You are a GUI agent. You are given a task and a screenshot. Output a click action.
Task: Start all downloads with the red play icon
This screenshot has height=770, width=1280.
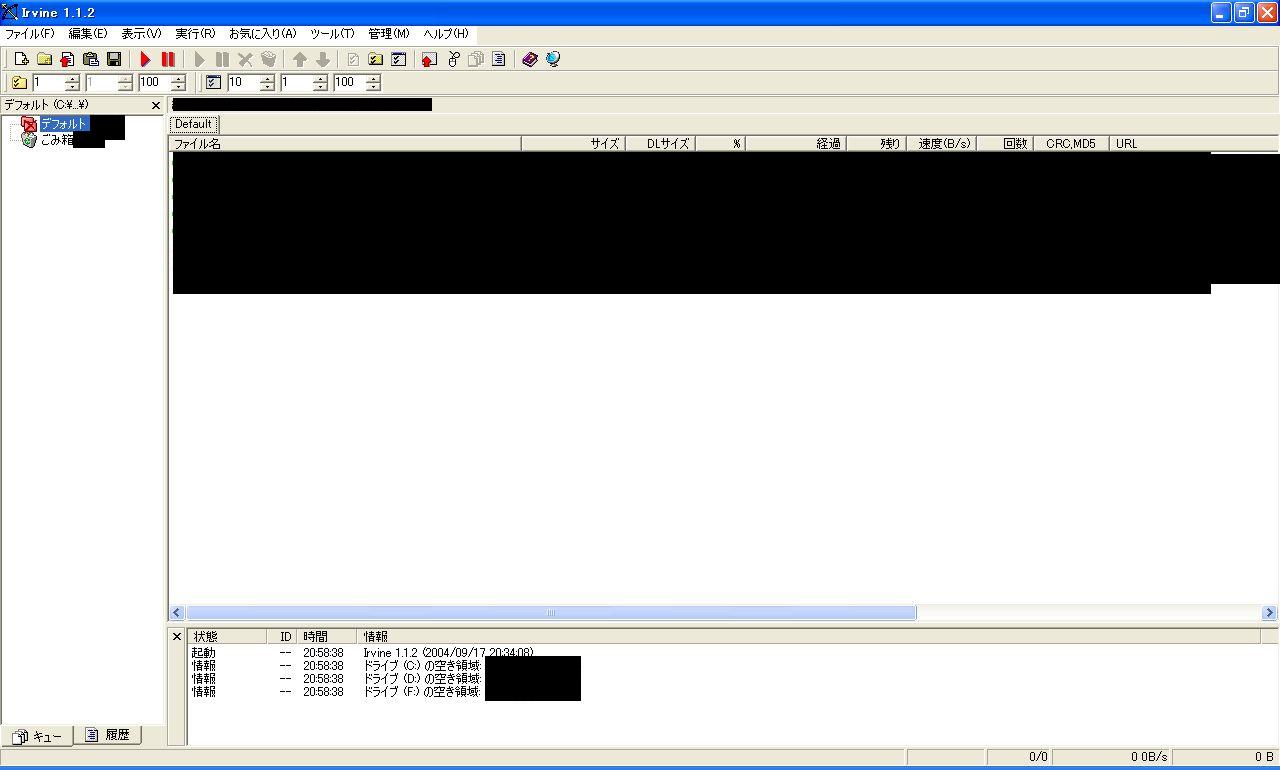coord(145,60)
